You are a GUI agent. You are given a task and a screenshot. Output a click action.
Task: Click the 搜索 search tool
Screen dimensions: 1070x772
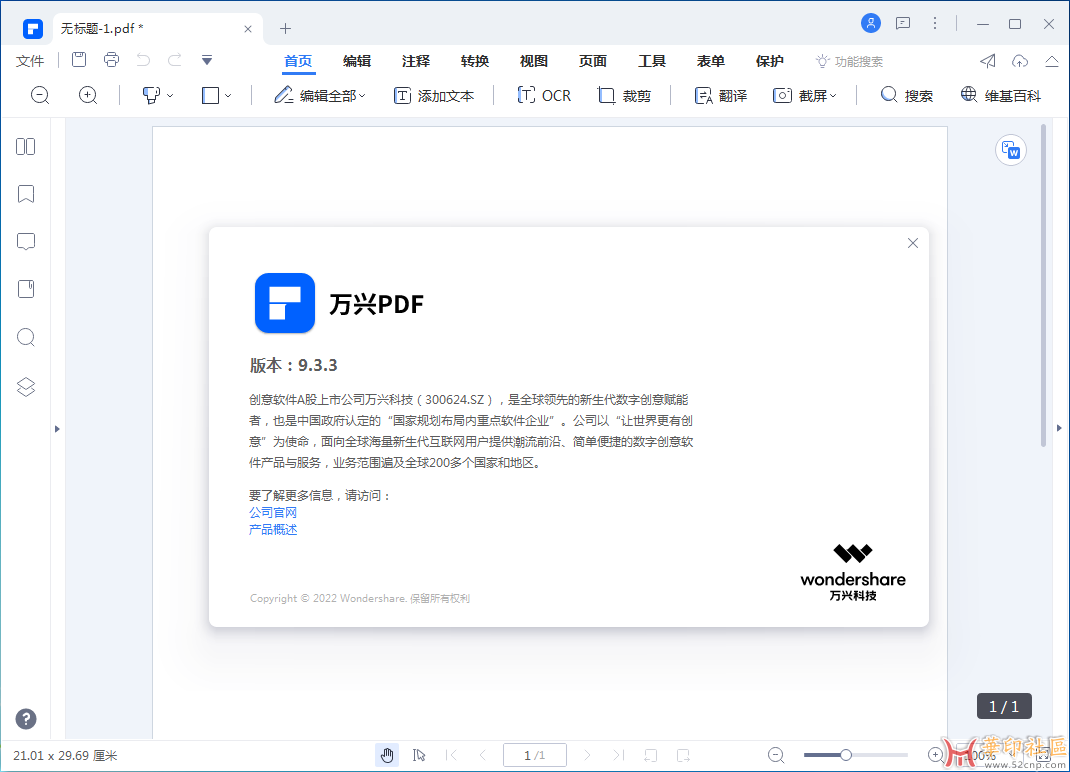pos(906,96)
